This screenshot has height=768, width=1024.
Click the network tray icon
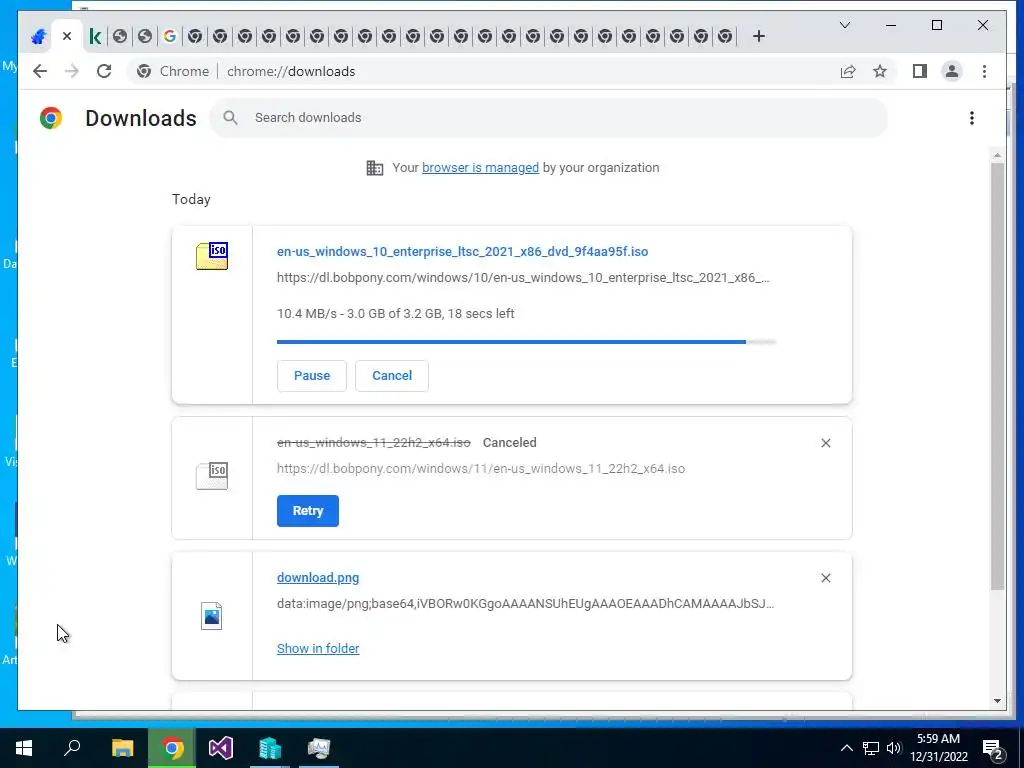(x=871, y=748)
